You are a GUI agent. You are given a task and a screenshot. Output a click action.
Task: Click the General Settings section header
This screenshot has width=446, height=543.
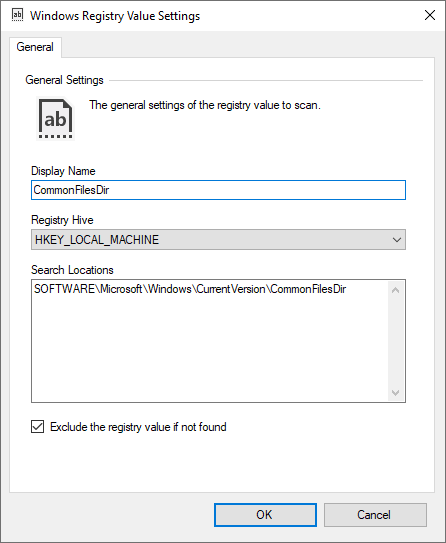point(64,80)
